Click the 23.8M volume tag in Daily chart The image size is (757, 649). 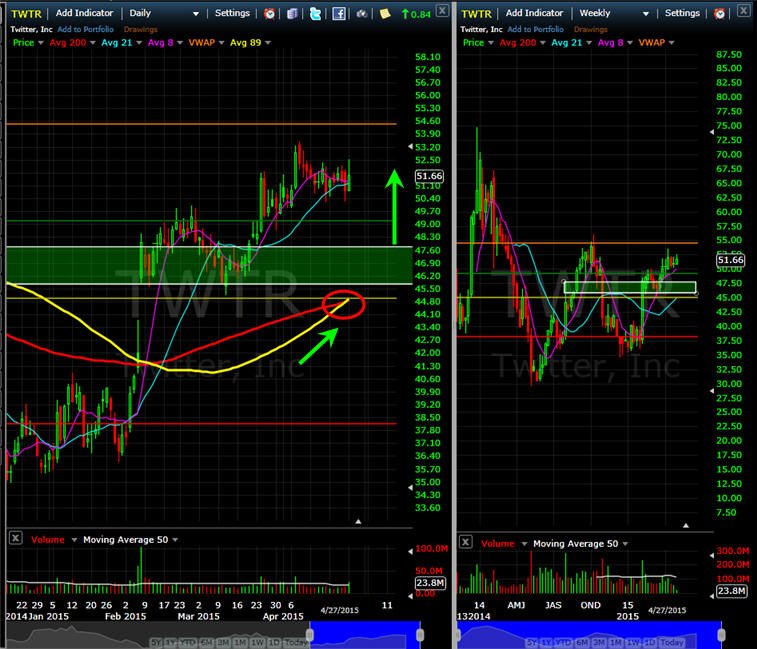pyautogui.click(x=429, y=583)
